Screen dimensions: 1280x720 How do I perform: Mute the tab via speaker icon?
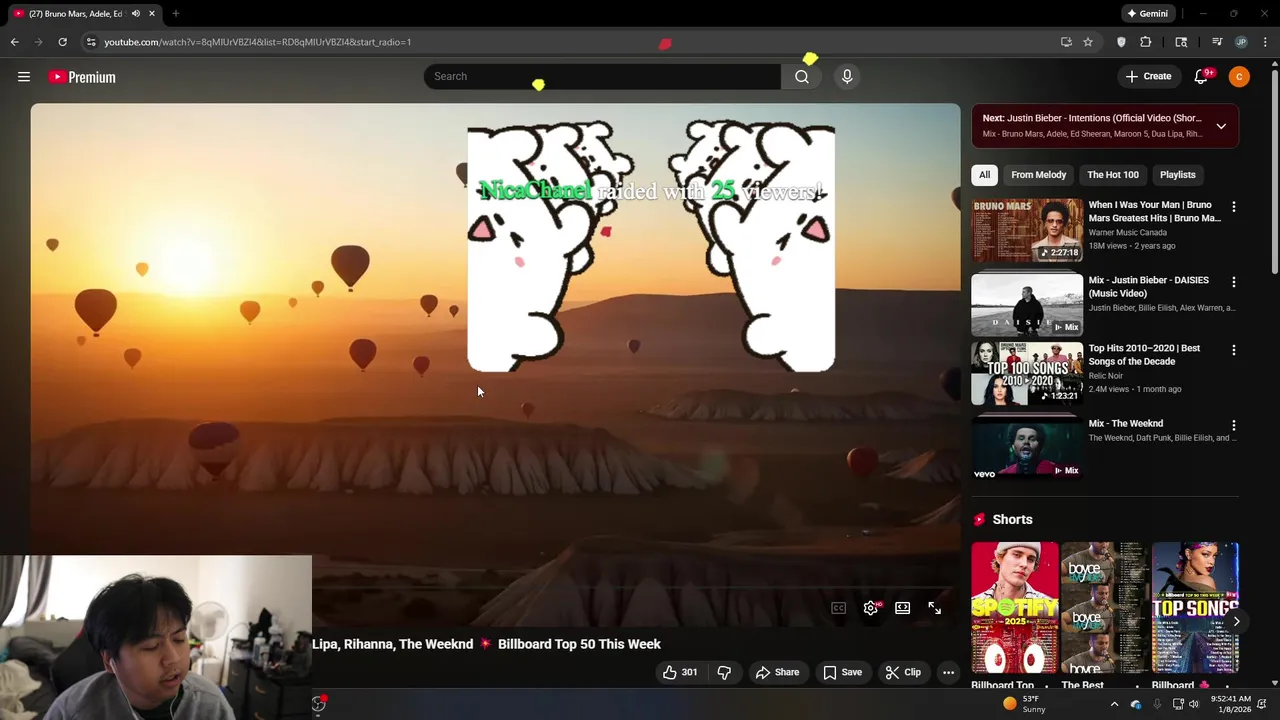(135, 14)
